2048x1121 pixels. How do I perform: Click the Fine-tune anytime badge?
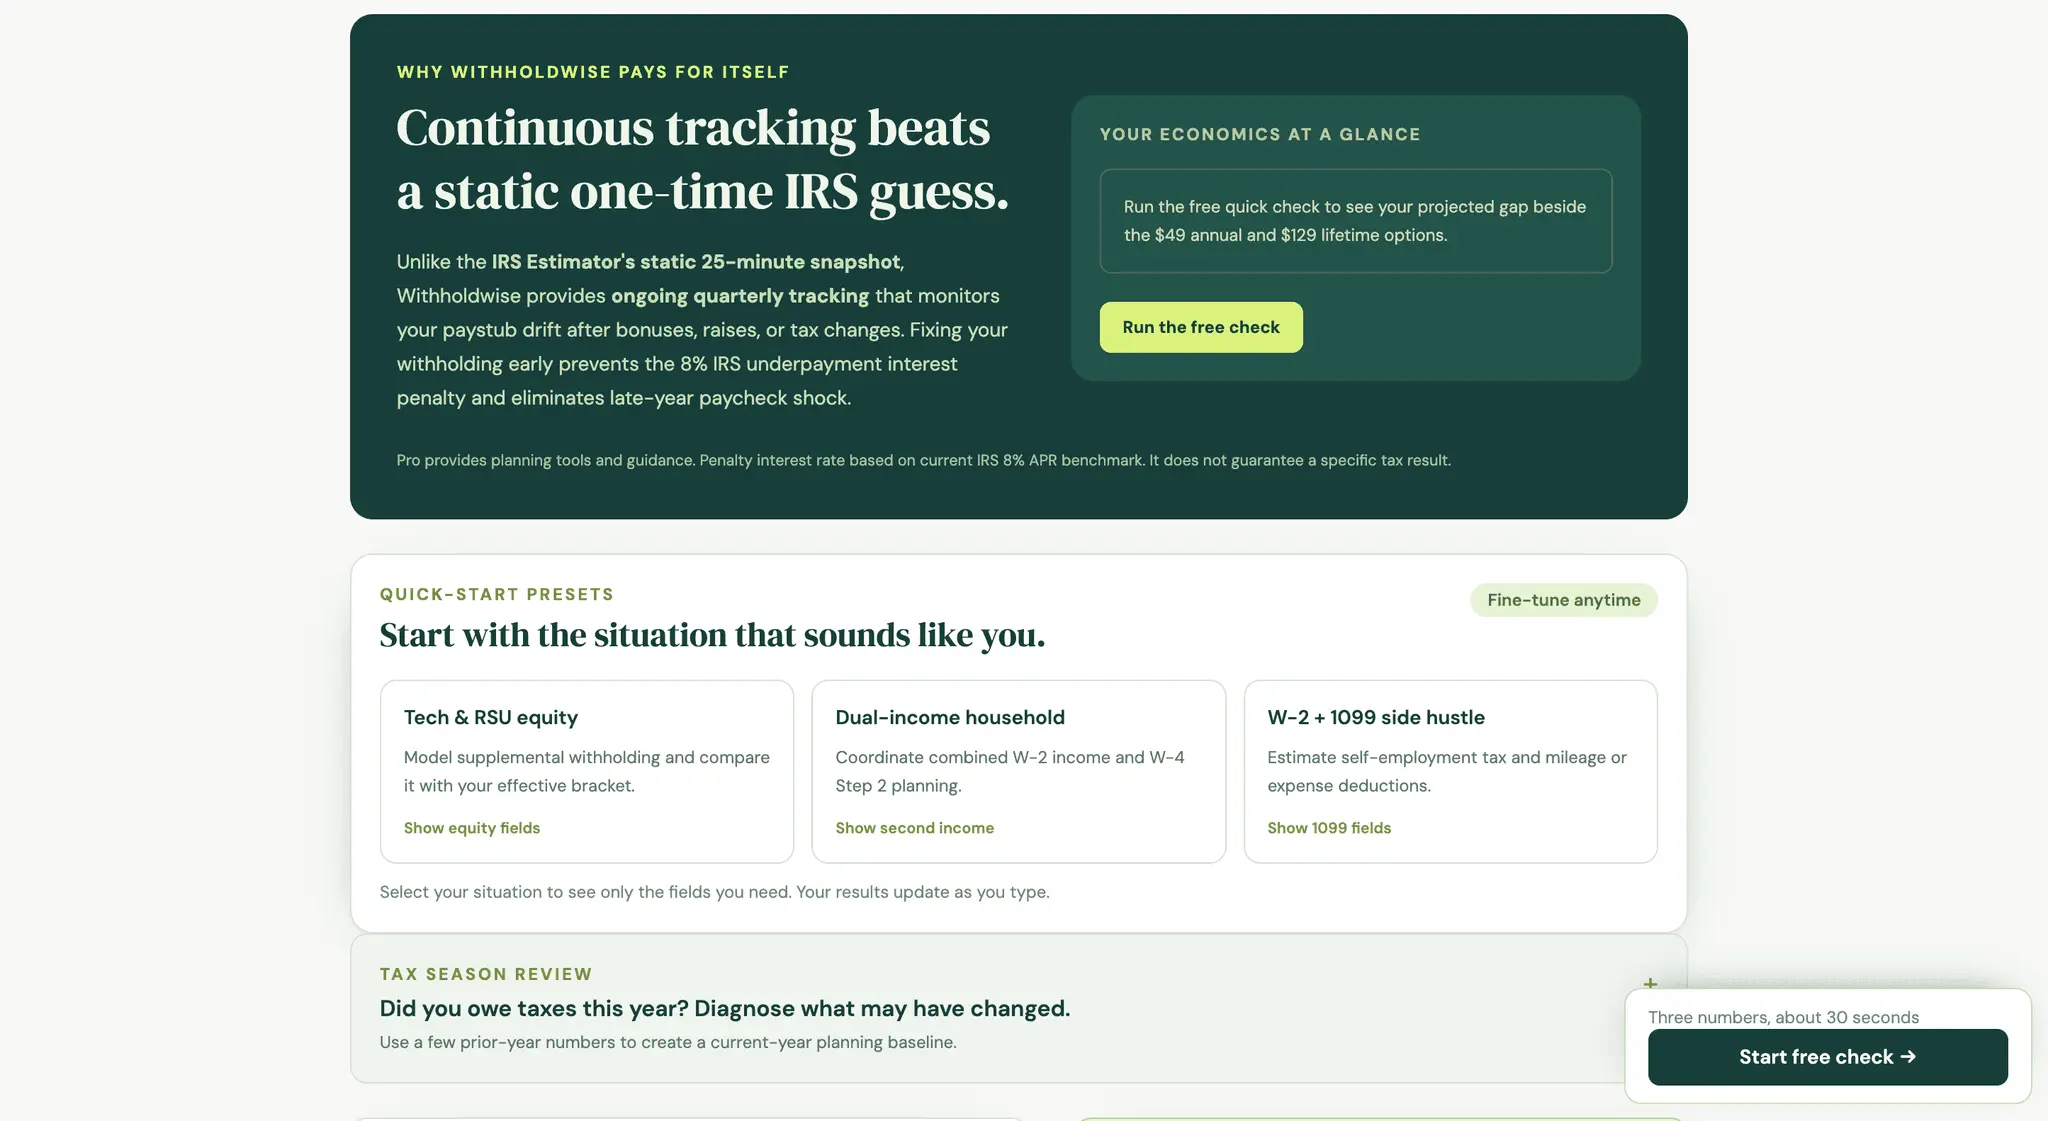tap(1563, 600)
